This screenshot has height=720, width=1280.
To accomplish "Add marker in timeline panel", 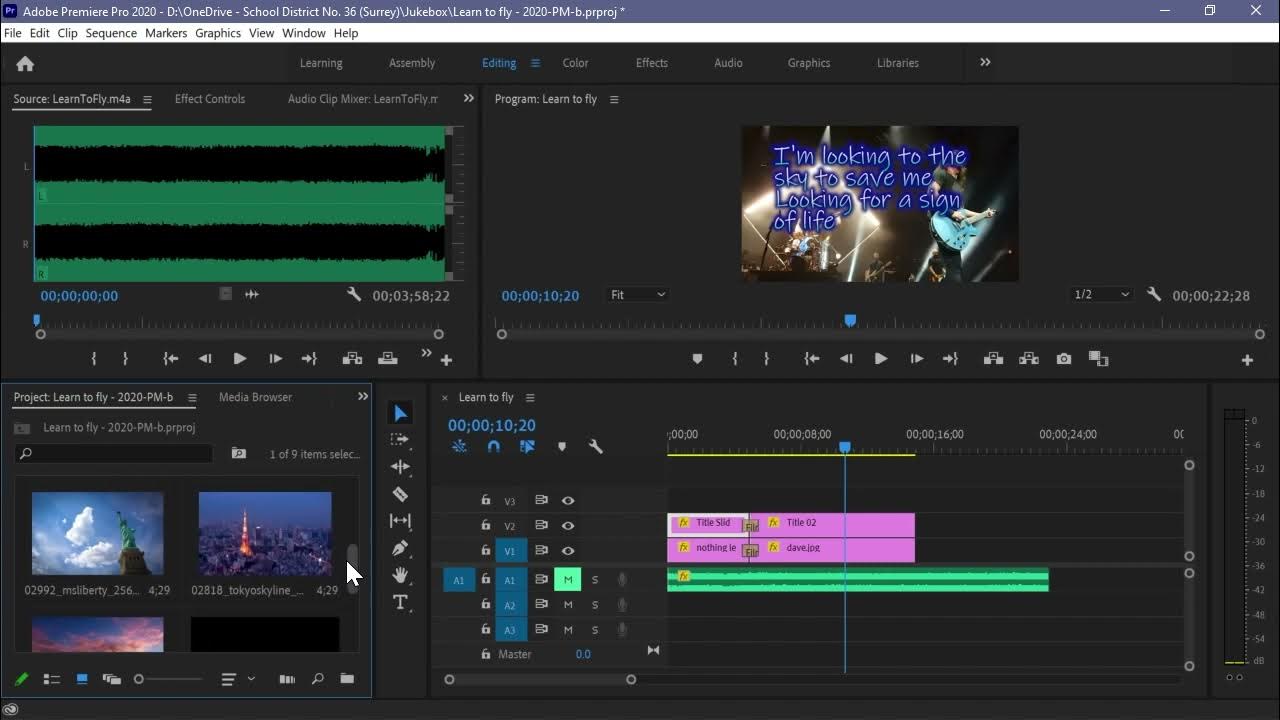I will [562, 447].
